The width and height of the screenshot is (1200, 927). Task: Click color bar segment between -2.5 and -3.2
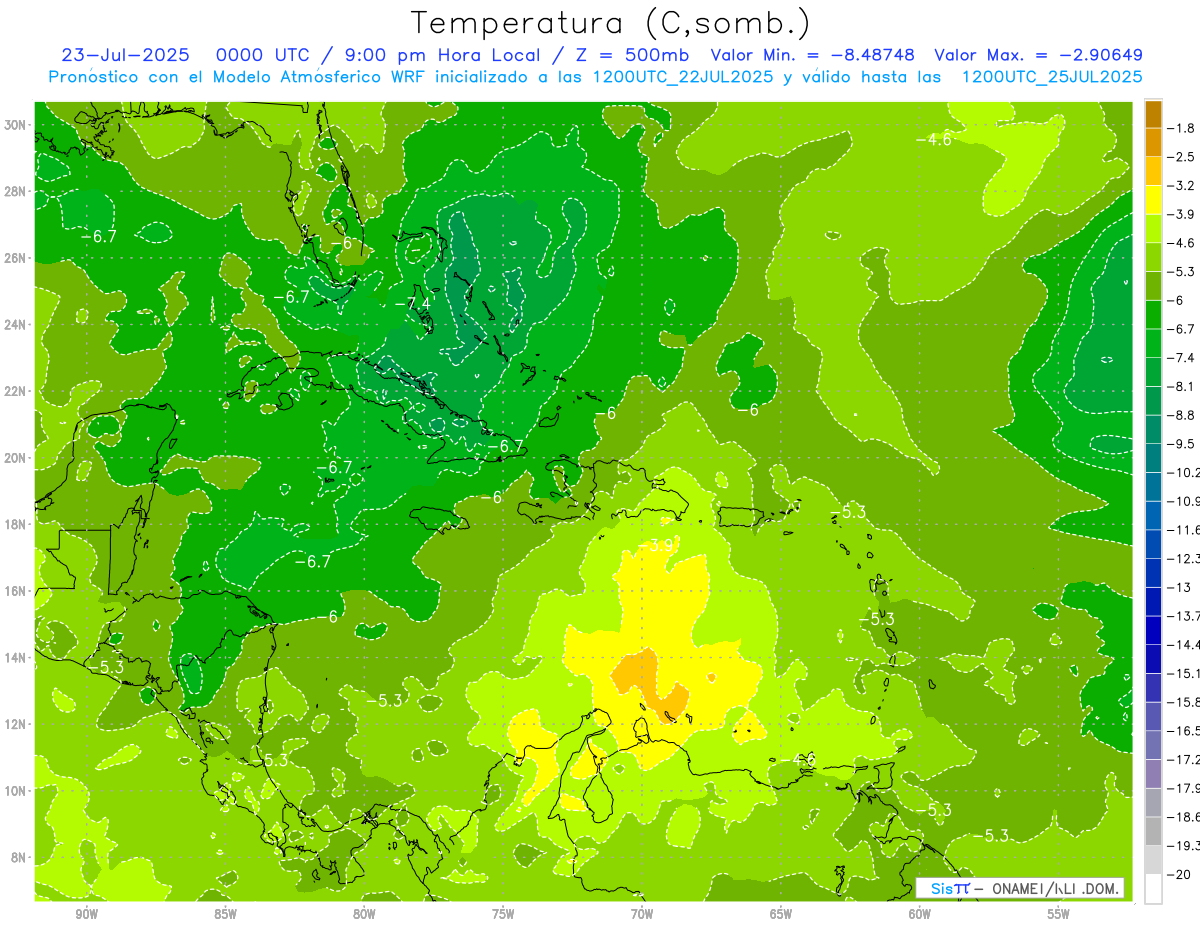[x=1153, y=171]
